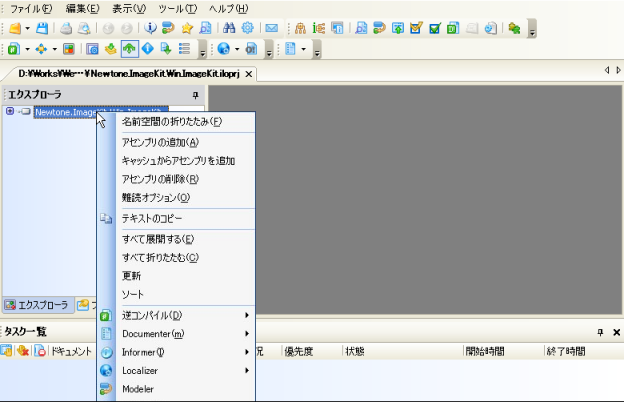Click the blue window with up arrow icon
This screenshot has width=624, height=402.
click(x=398, y=28)
